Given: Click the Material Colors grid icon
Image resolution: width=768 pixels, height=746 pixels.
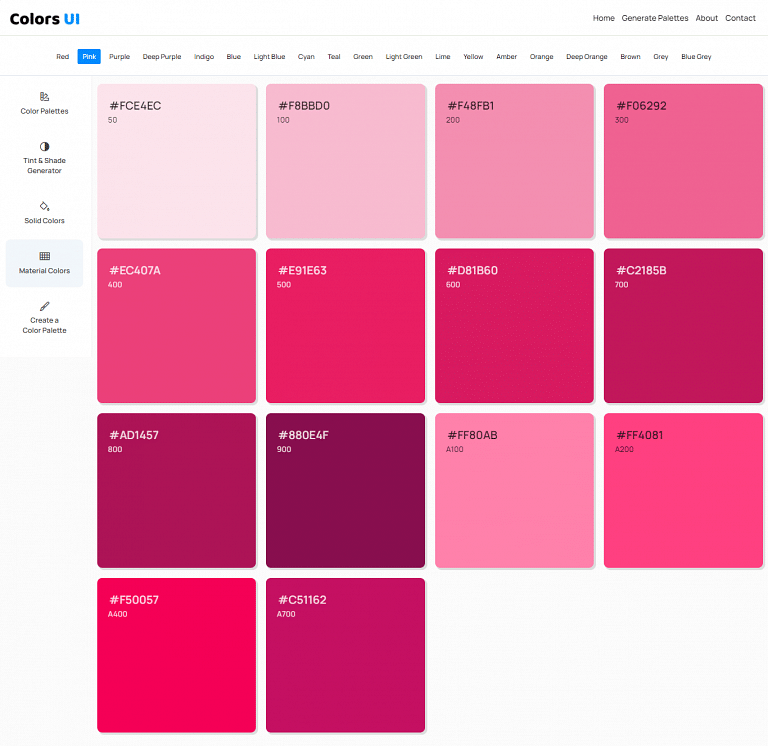Looking at the screenshot, I should pos(45,256).
